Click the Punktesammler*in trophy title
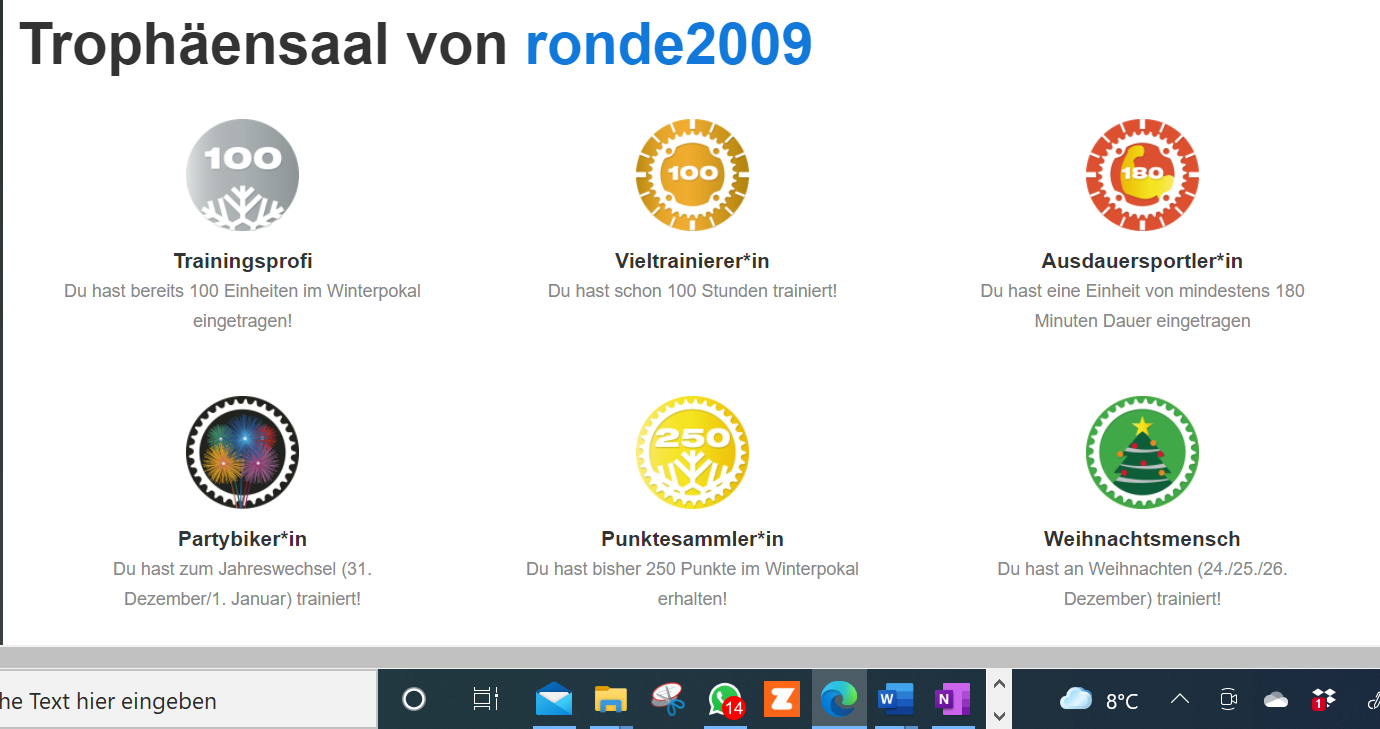The width and height of the screenshot is (1380, 729). click(x=692, y=539)
